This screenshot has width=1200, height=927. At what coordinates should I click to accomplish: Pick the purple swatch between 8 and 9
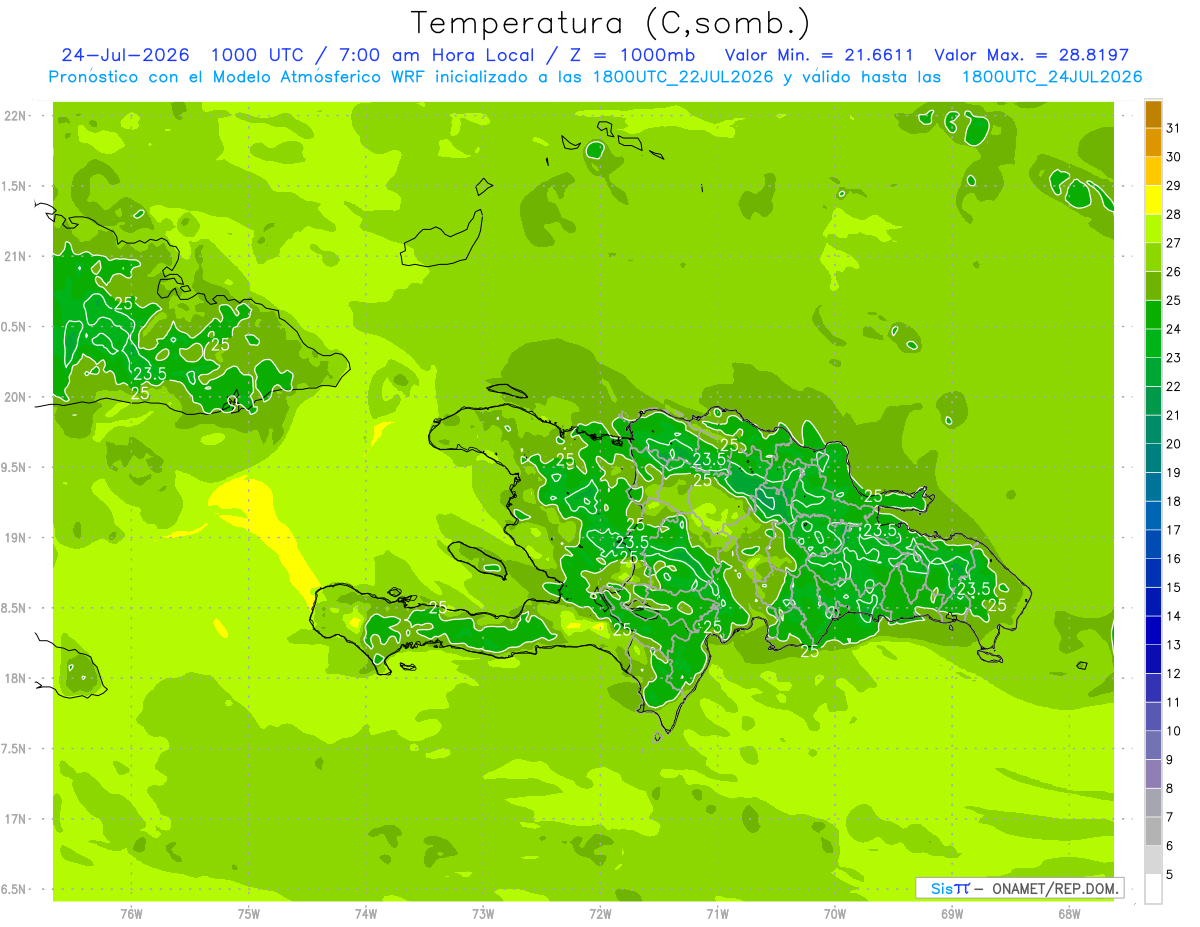click(x=1153, y=775)
